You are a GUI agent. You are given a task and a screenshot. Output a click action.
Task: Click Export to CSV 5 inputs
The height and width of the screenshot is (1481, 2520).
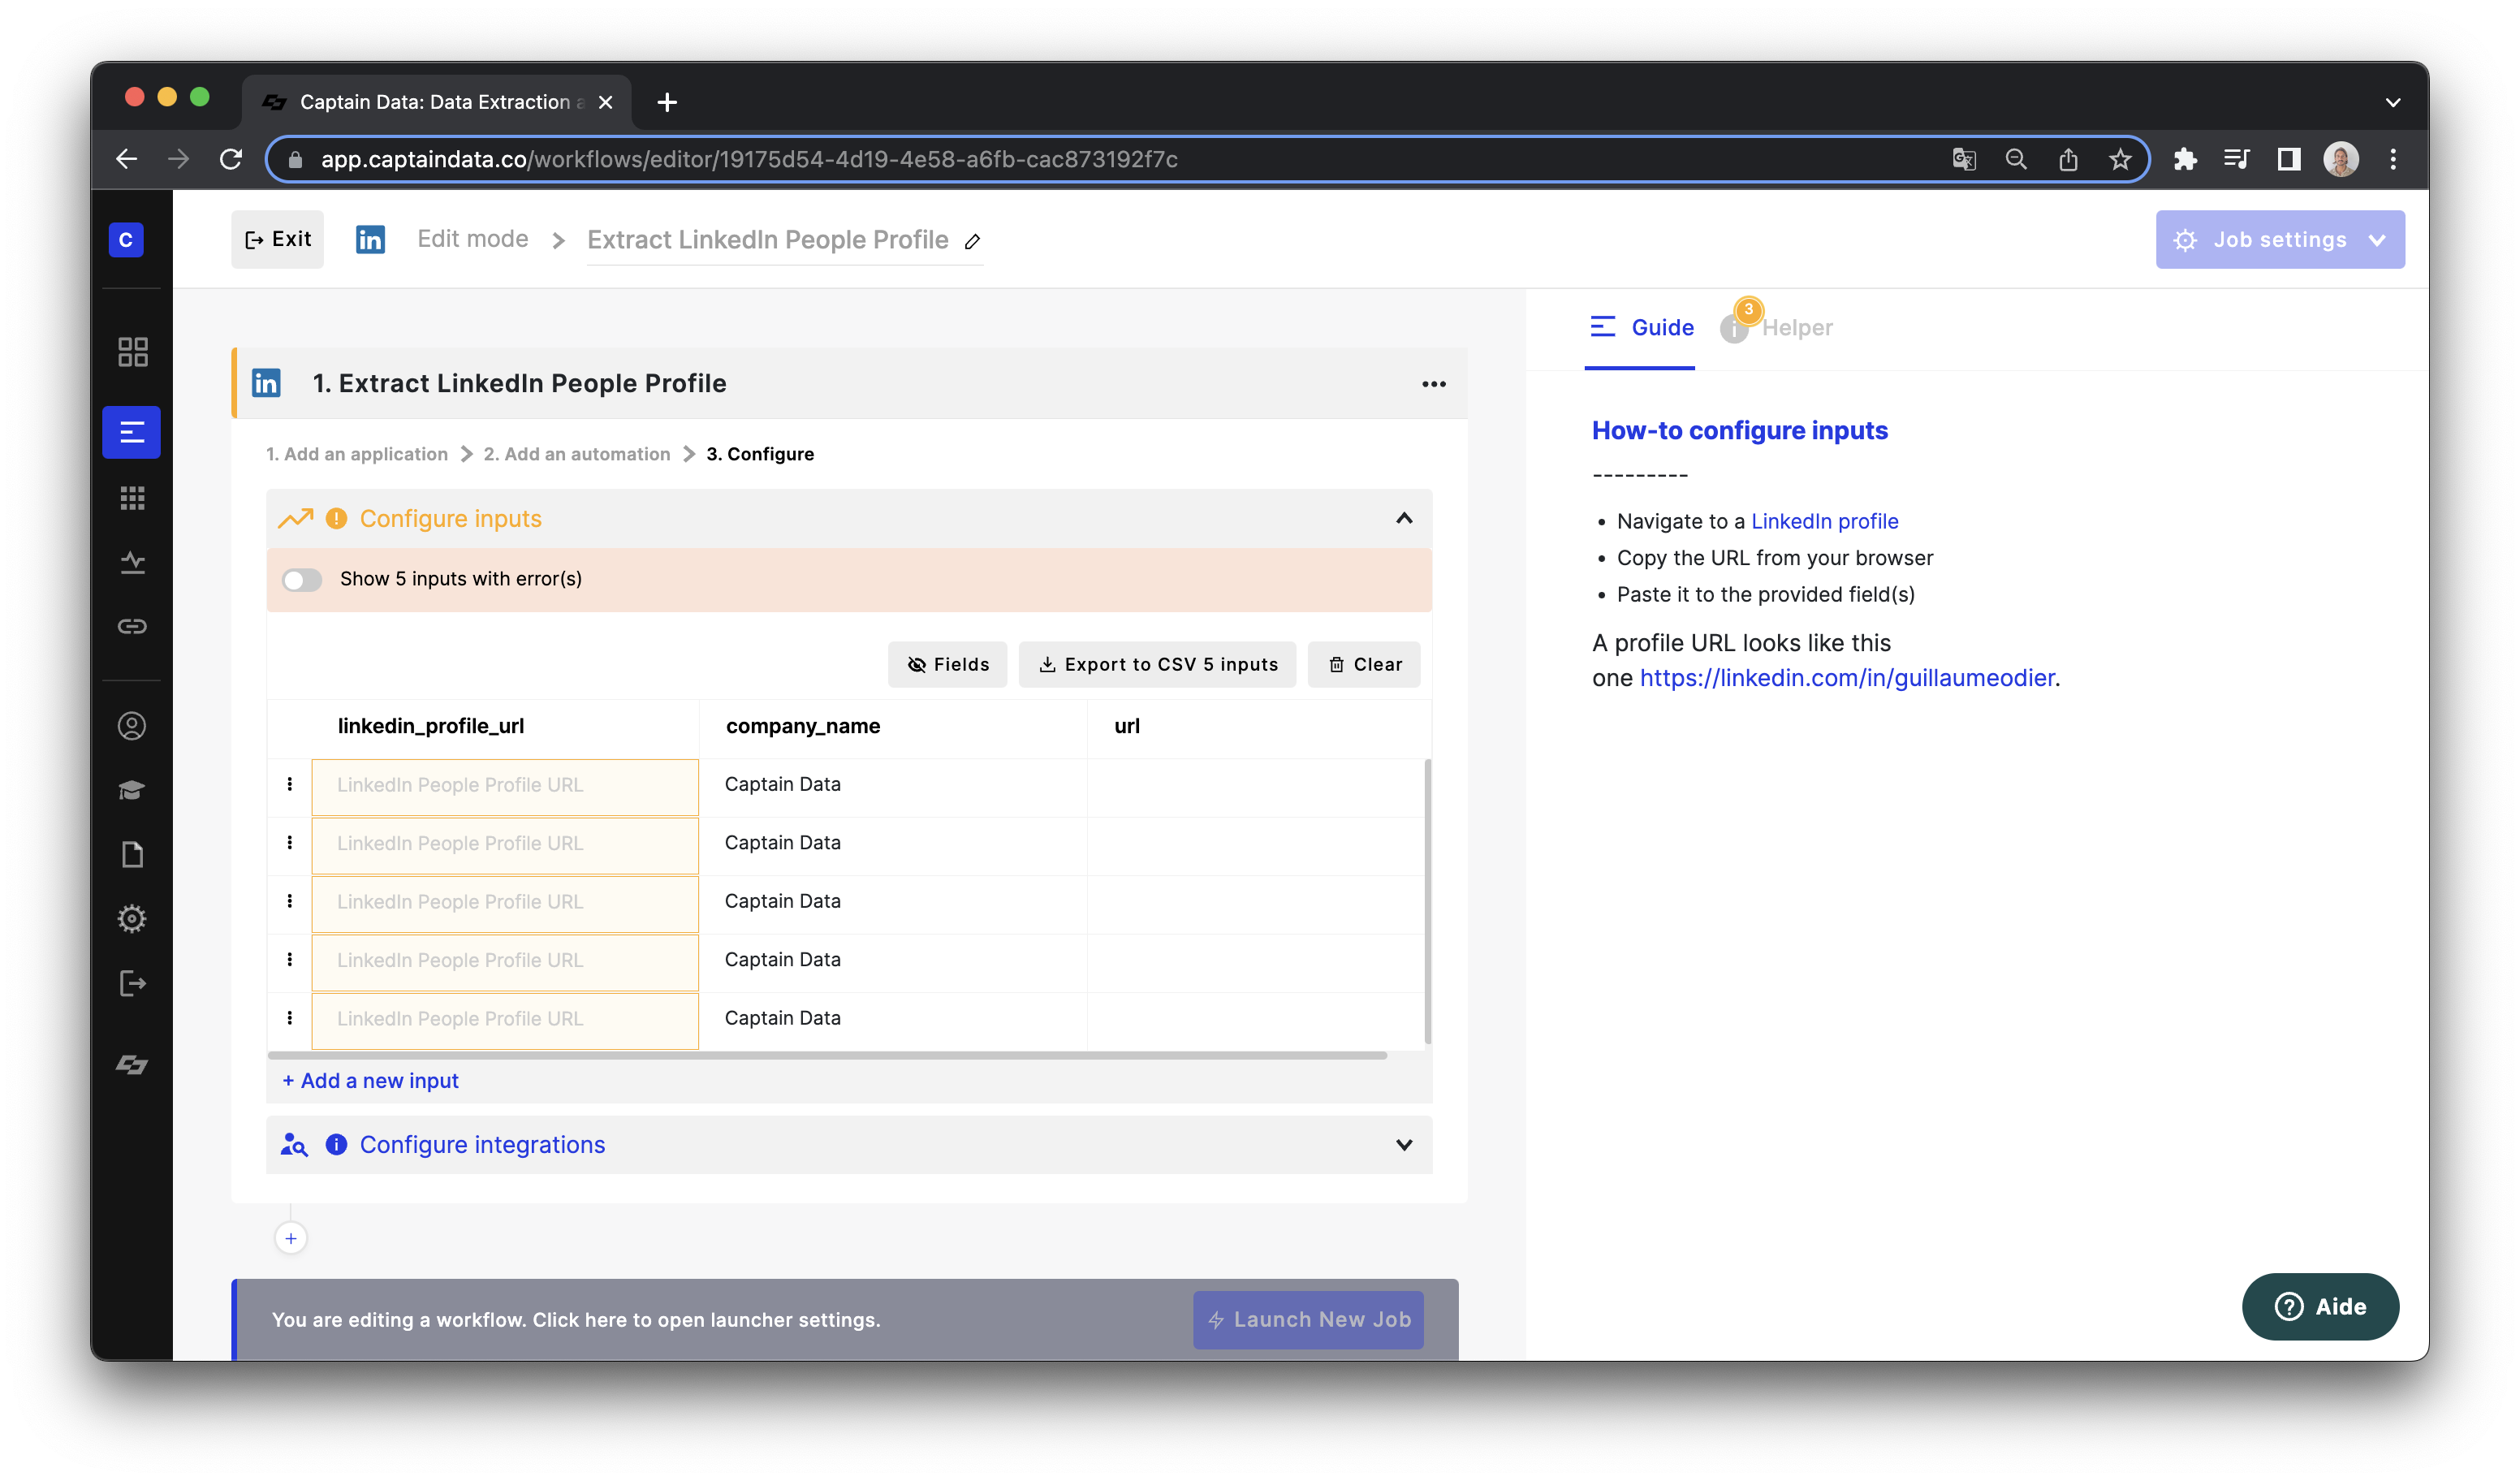1157,664
